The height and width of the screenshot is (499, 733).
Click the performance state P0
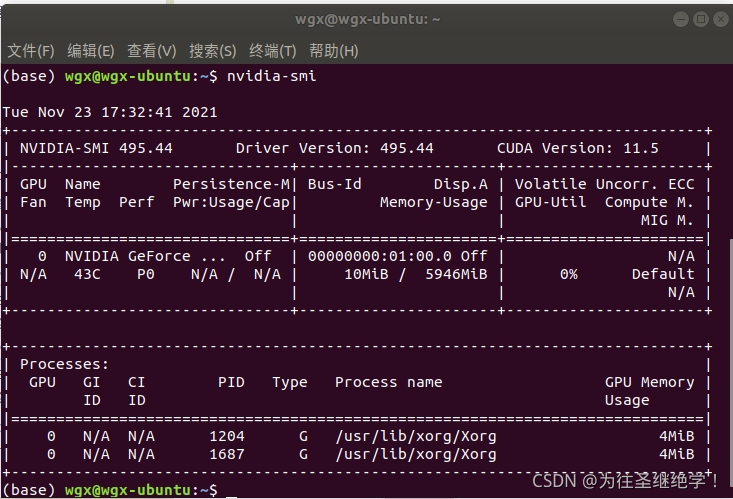coord(146,274)
